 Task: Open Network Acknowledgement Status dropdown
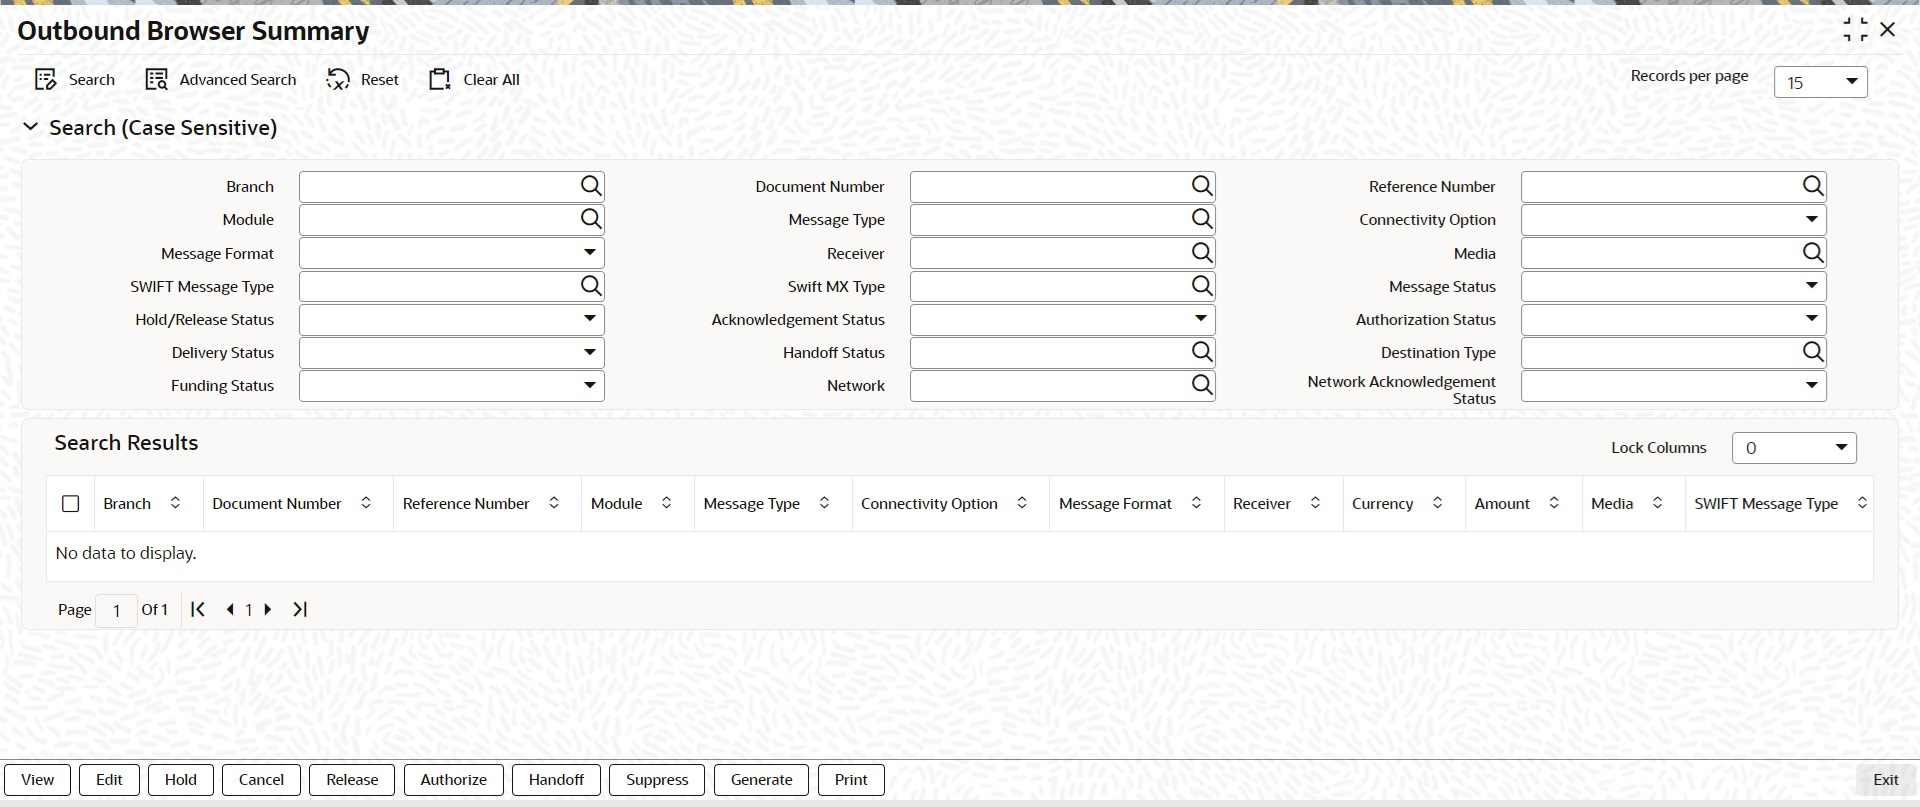(1673, 385)
